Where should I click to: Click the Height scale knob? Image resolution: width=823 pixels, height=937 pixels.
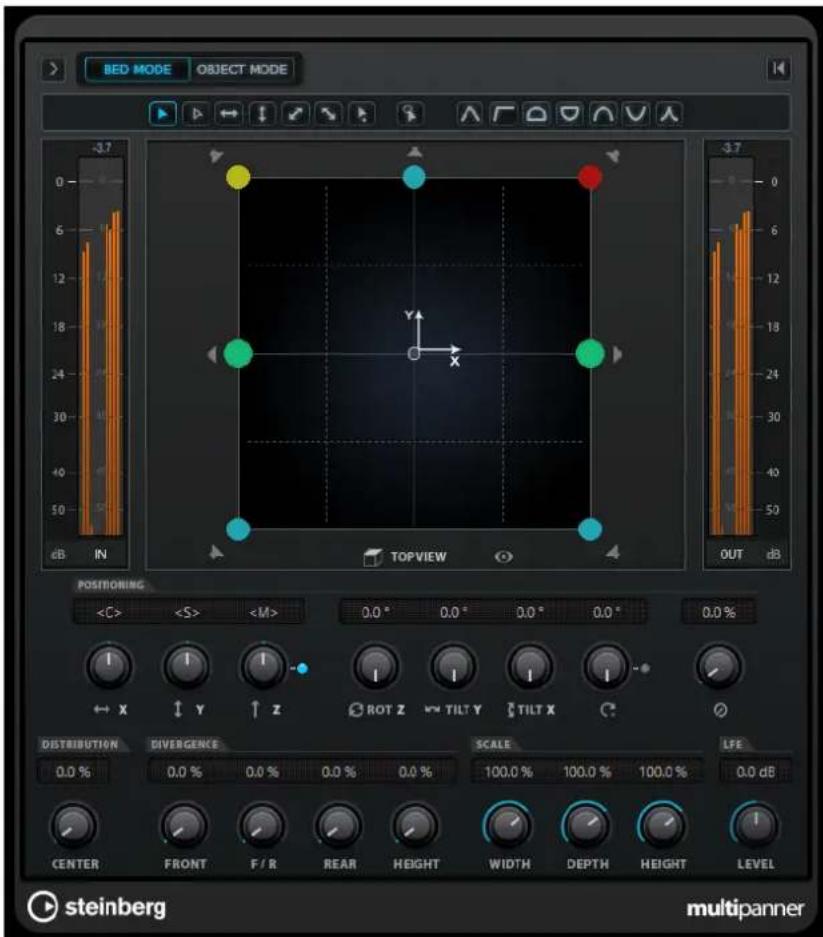(x=662, y=825)
